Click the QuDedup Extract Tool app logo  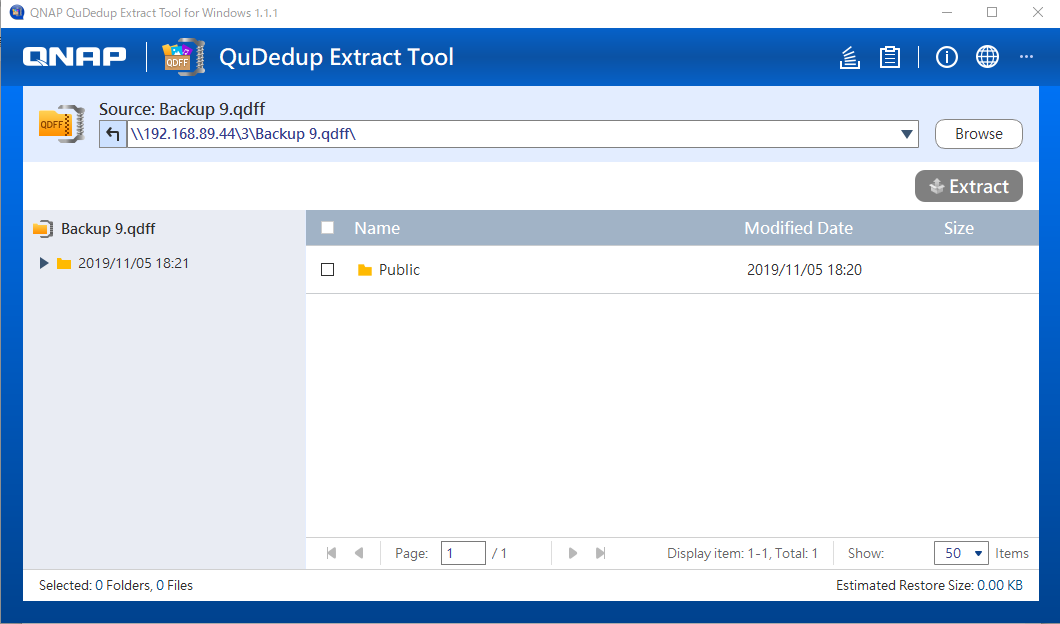pos(183,57)
